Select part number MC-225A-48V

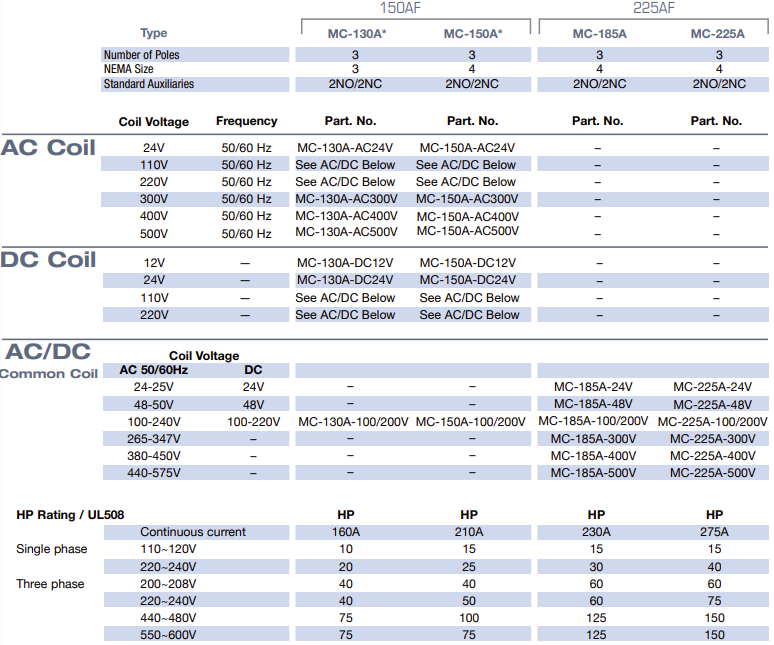[x=712, y=405]
